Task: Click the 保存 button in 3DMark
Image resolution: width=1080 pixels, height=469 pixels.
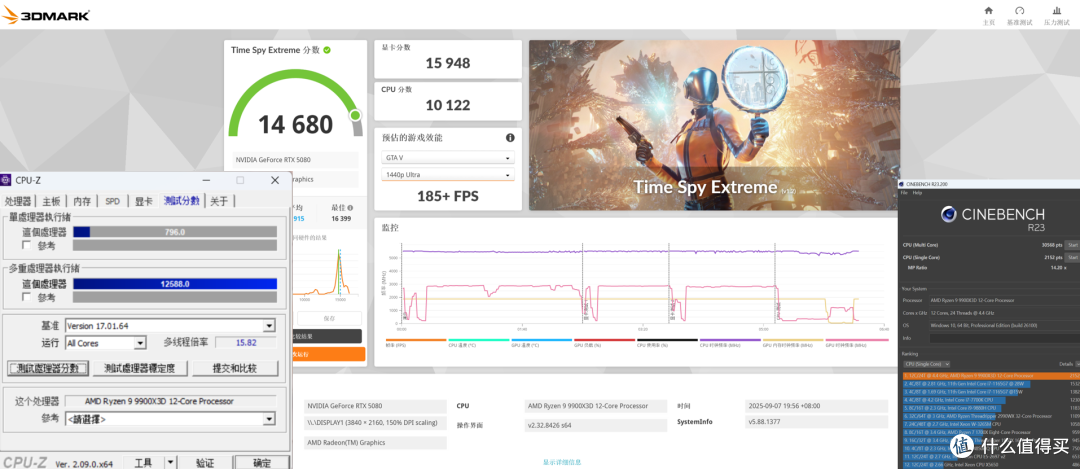Action: pos(328,318)
